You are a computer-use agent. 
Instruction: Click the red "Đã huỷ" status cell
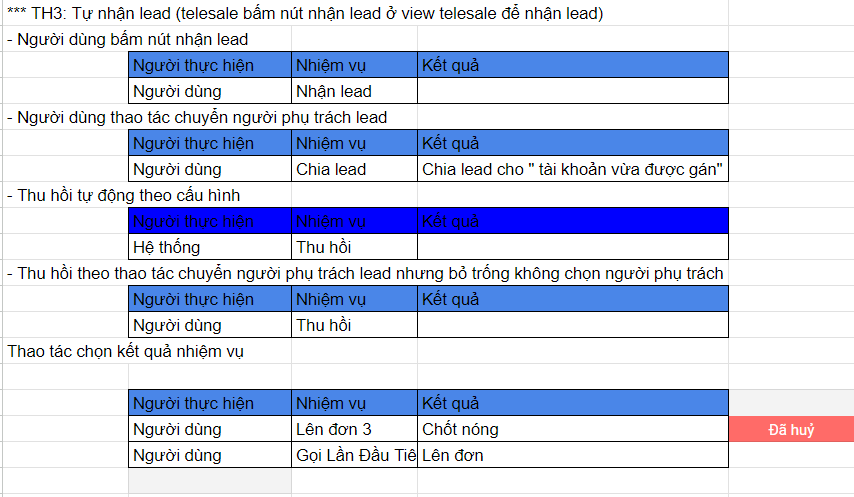coord(791,430)
